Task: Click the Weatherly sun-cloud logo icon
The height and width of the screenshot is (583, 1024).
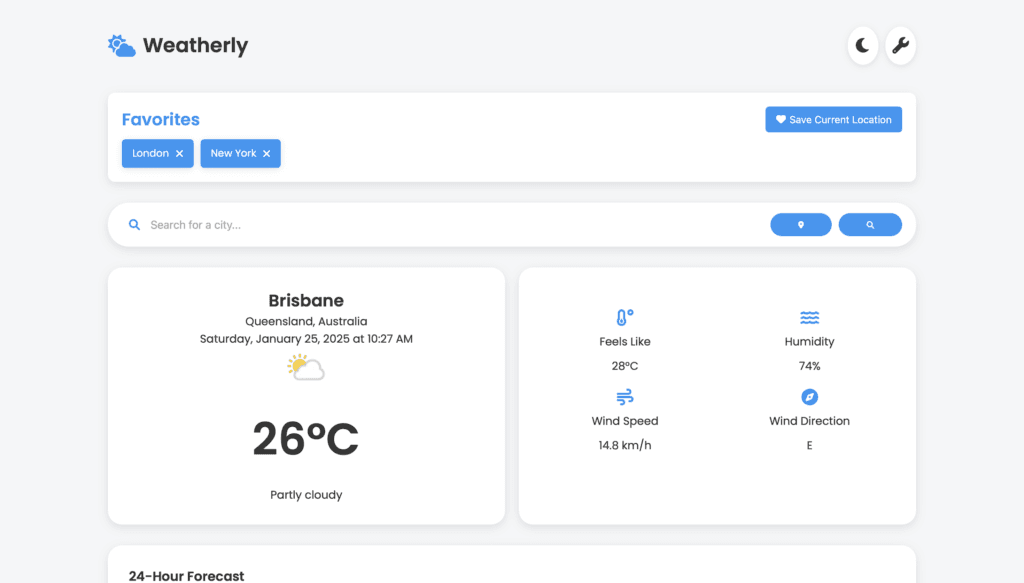Action: coord(122,46)
